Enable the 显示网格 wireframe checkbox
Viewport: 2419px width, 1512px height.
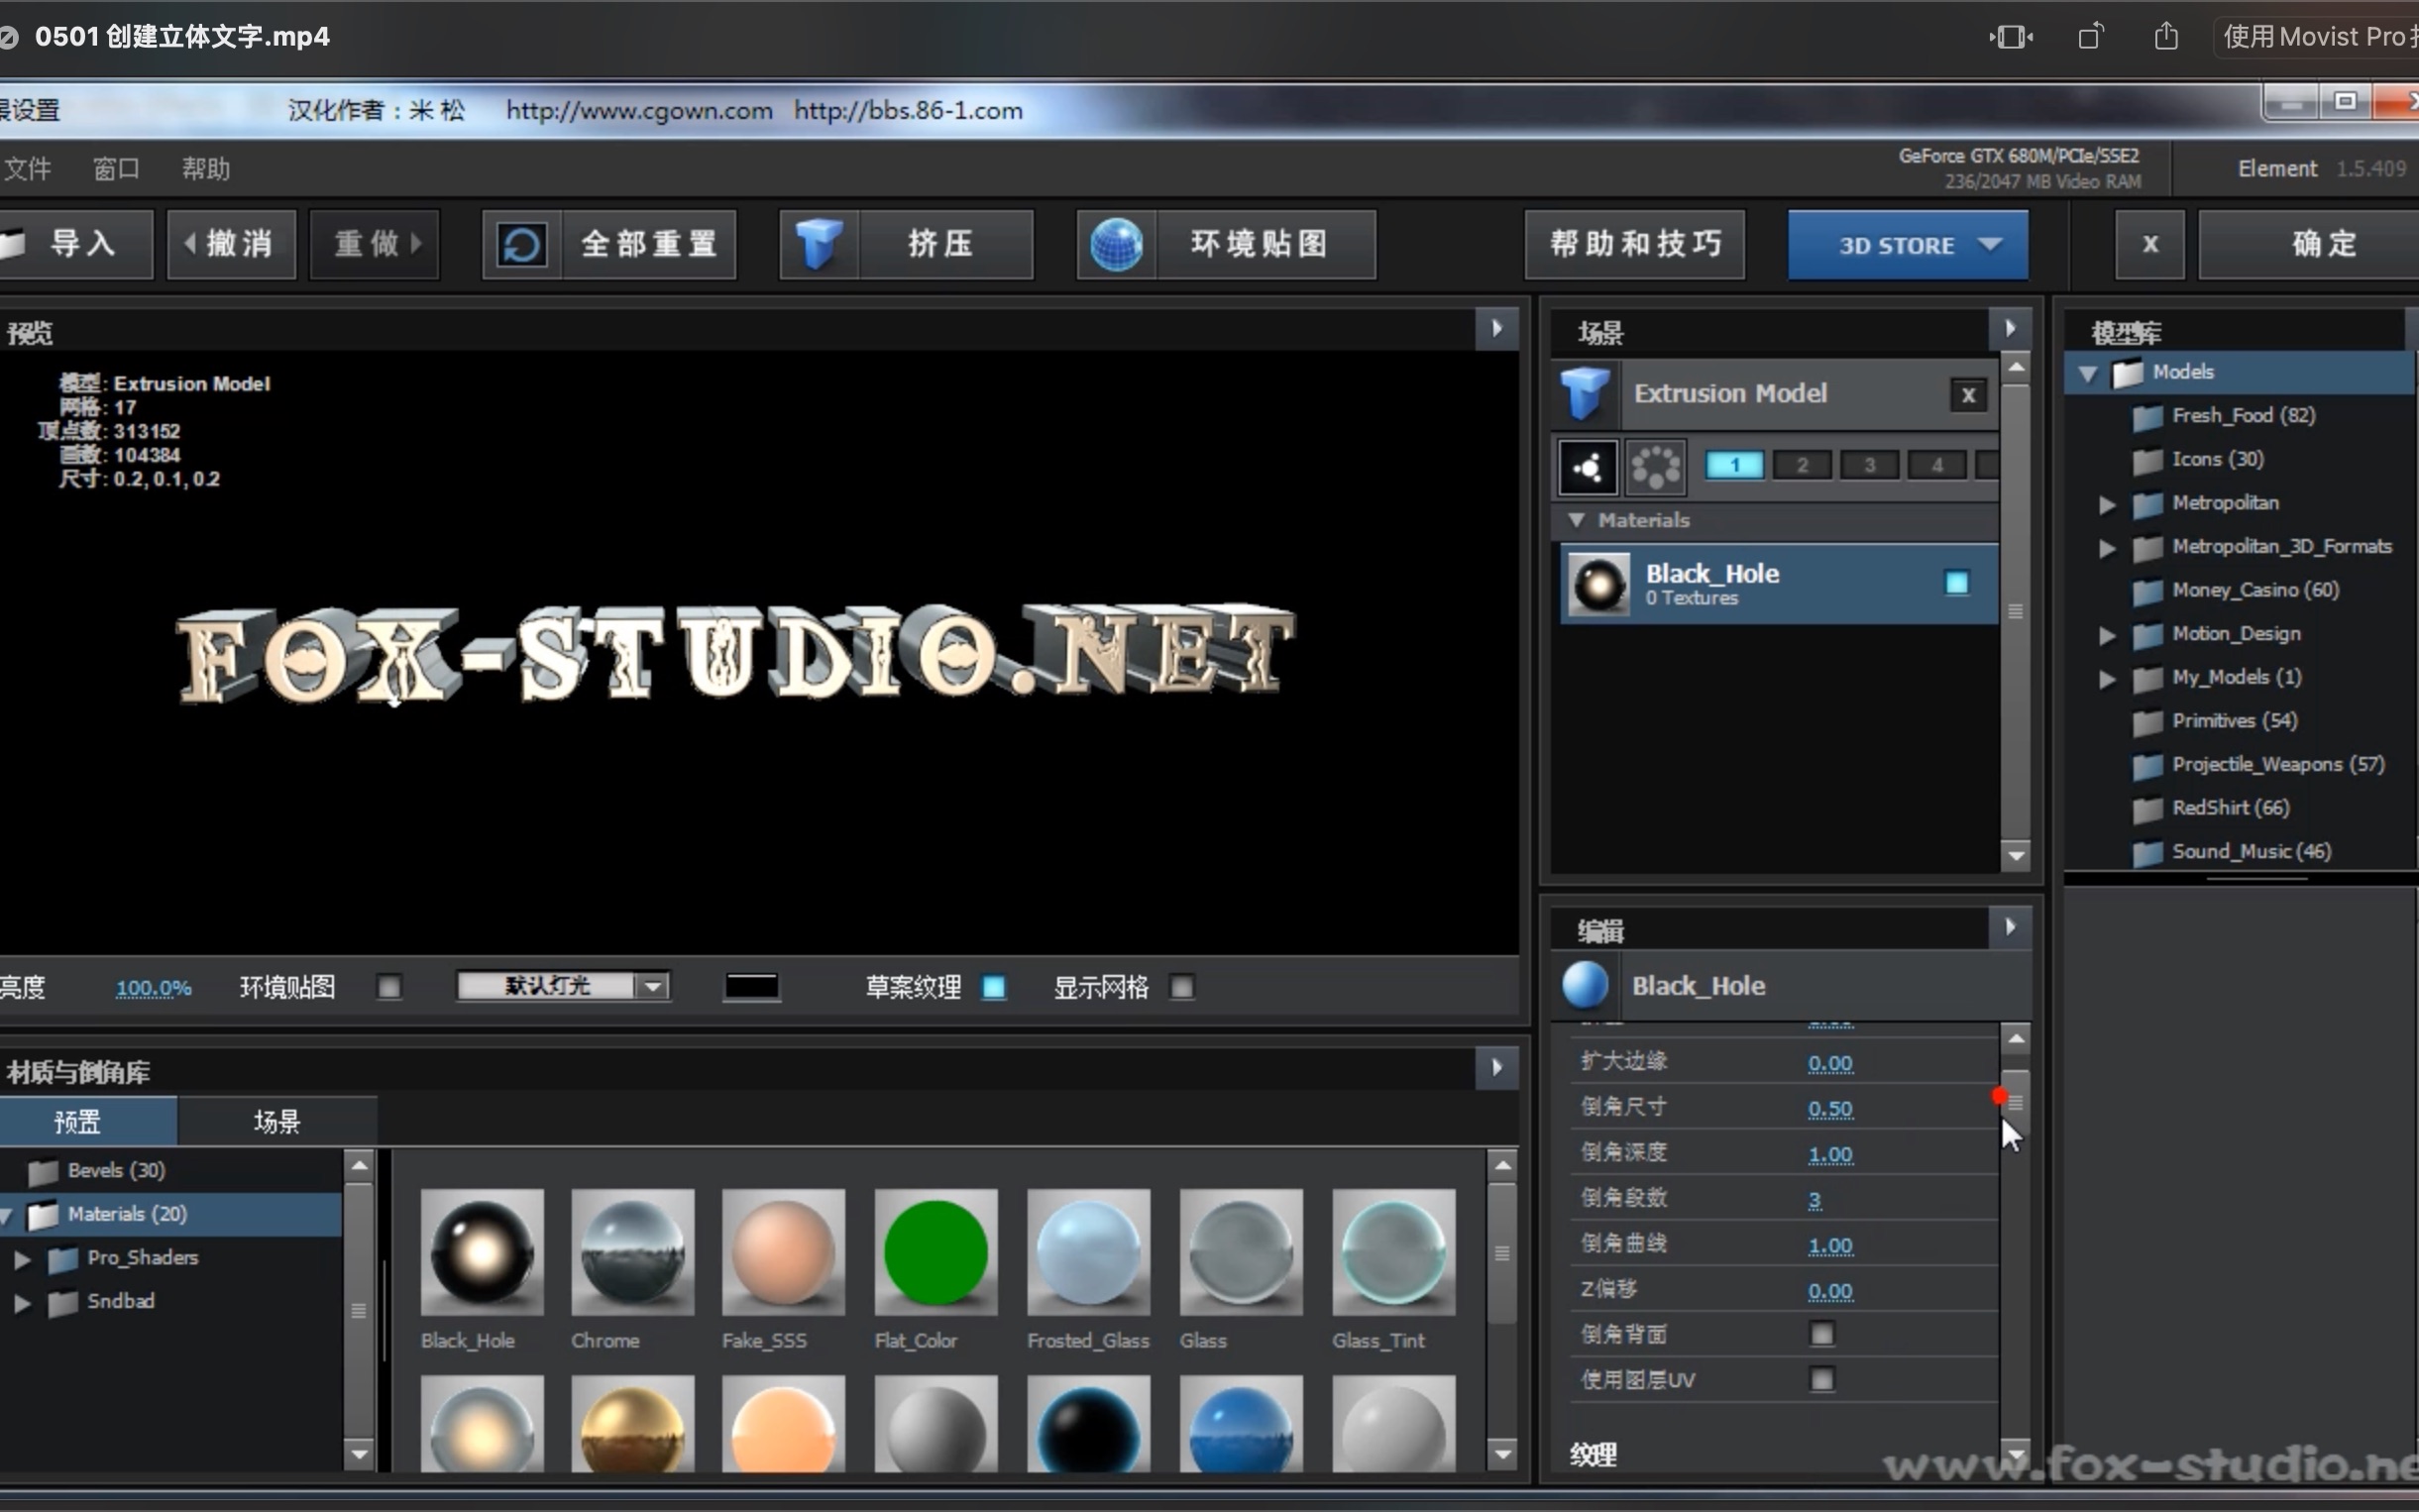[x=1182, y=987]
